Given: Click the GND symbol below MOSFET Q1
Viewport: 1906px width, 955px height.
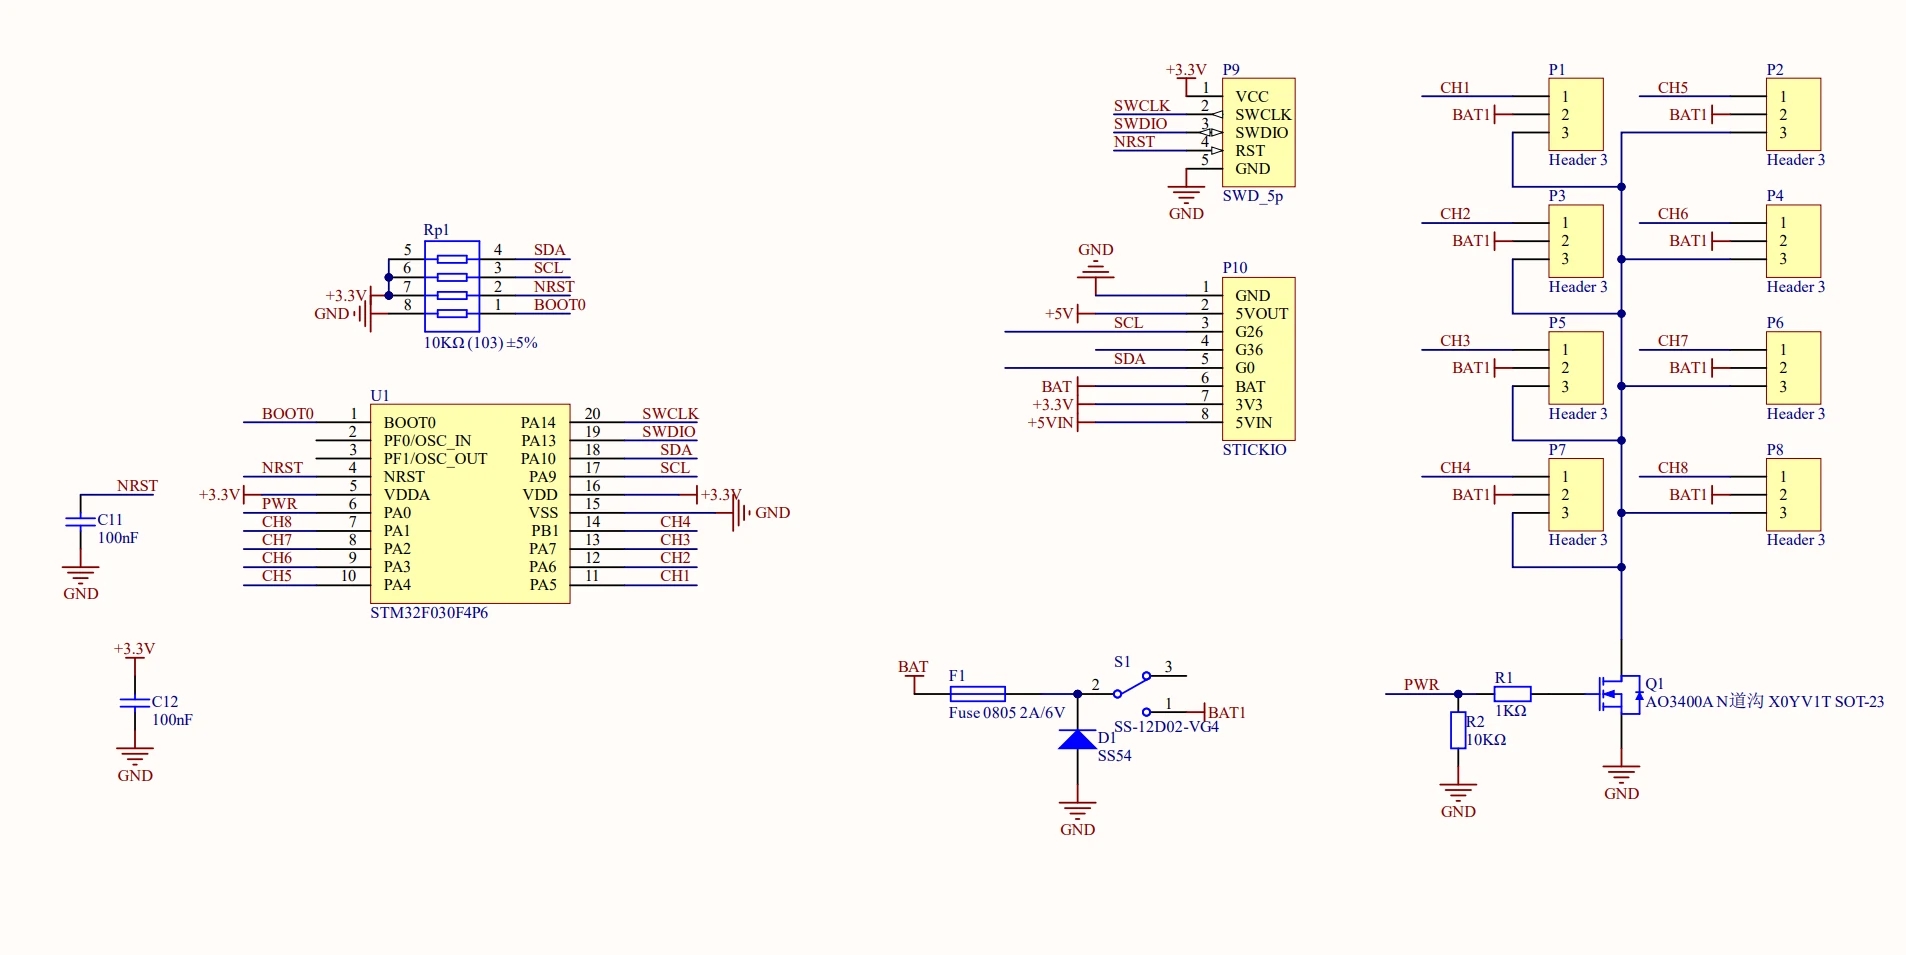Looking at the screenshot, I should point(1621,774).
